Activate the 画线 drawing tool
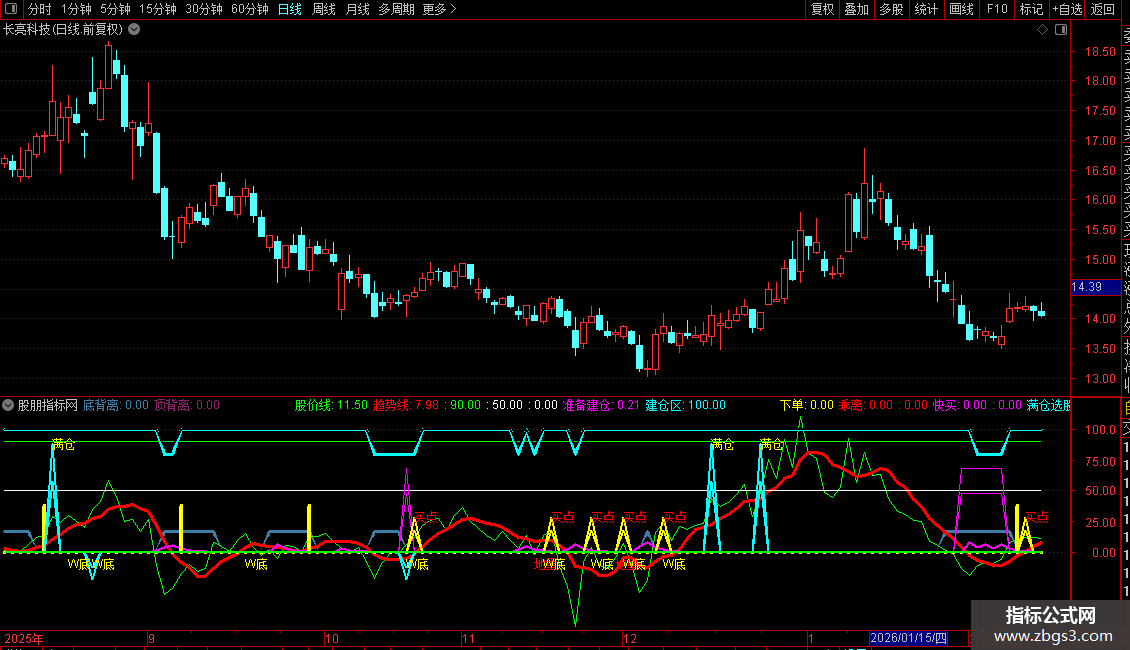 click(x=961, y=9)
